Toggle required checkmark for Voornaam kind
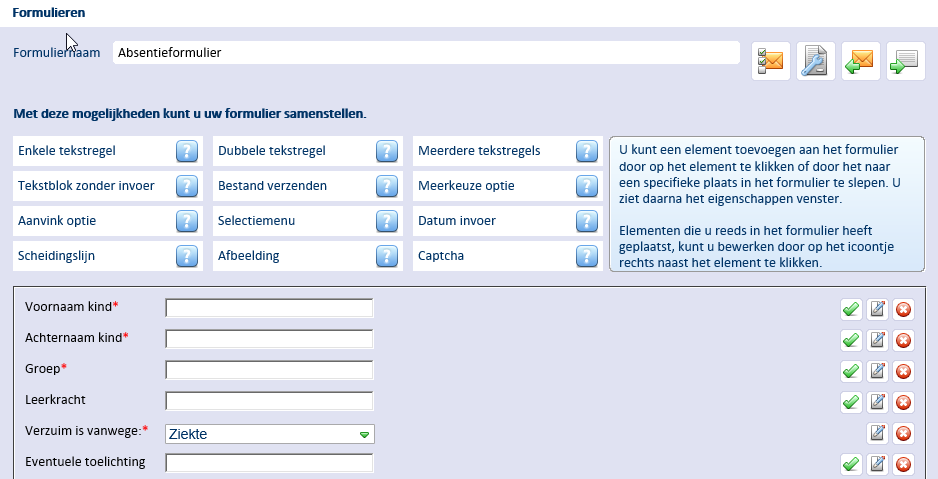938x479 pixels. pos(851,309)
